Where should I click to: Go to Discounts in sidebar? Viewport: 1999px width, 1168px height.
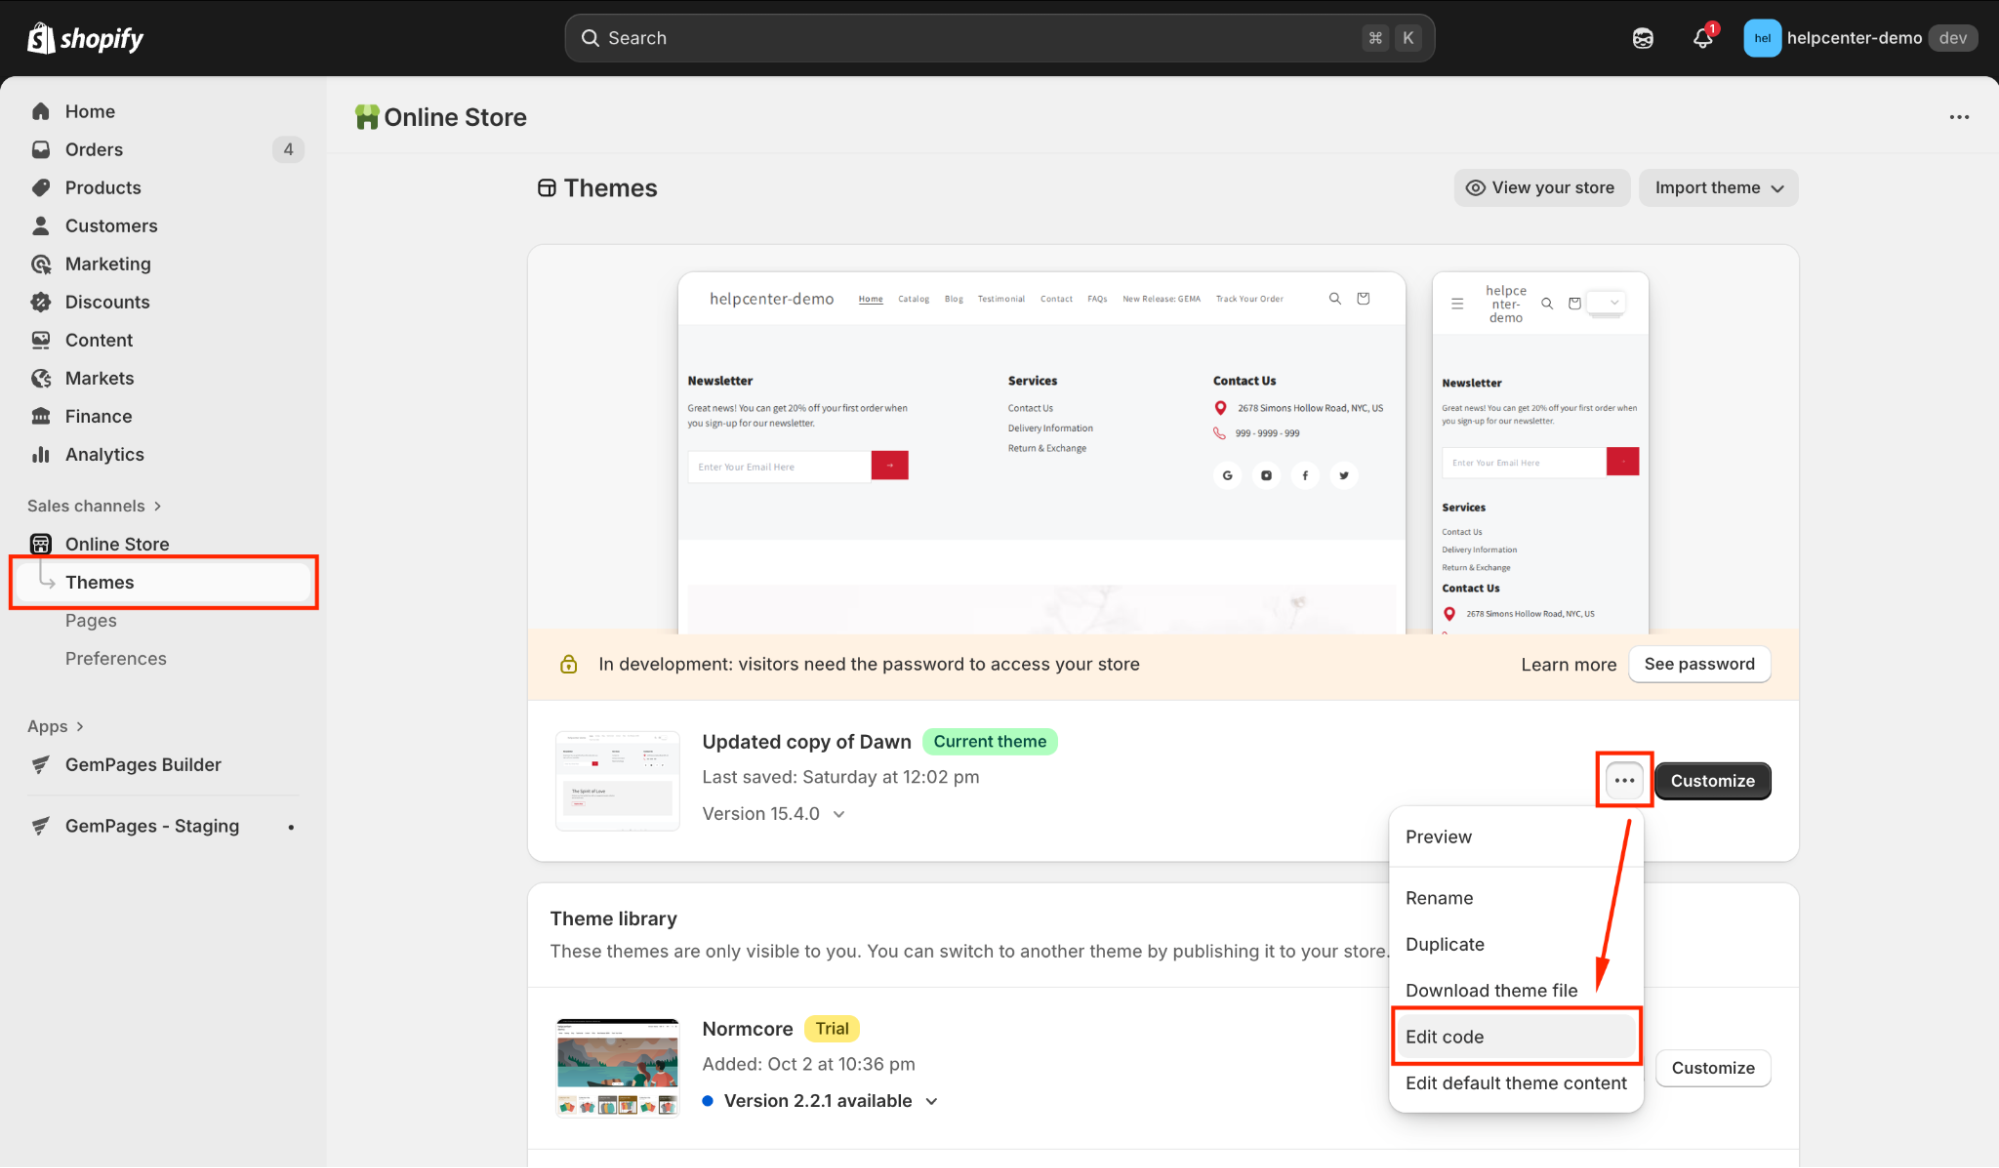pos(107,302)
